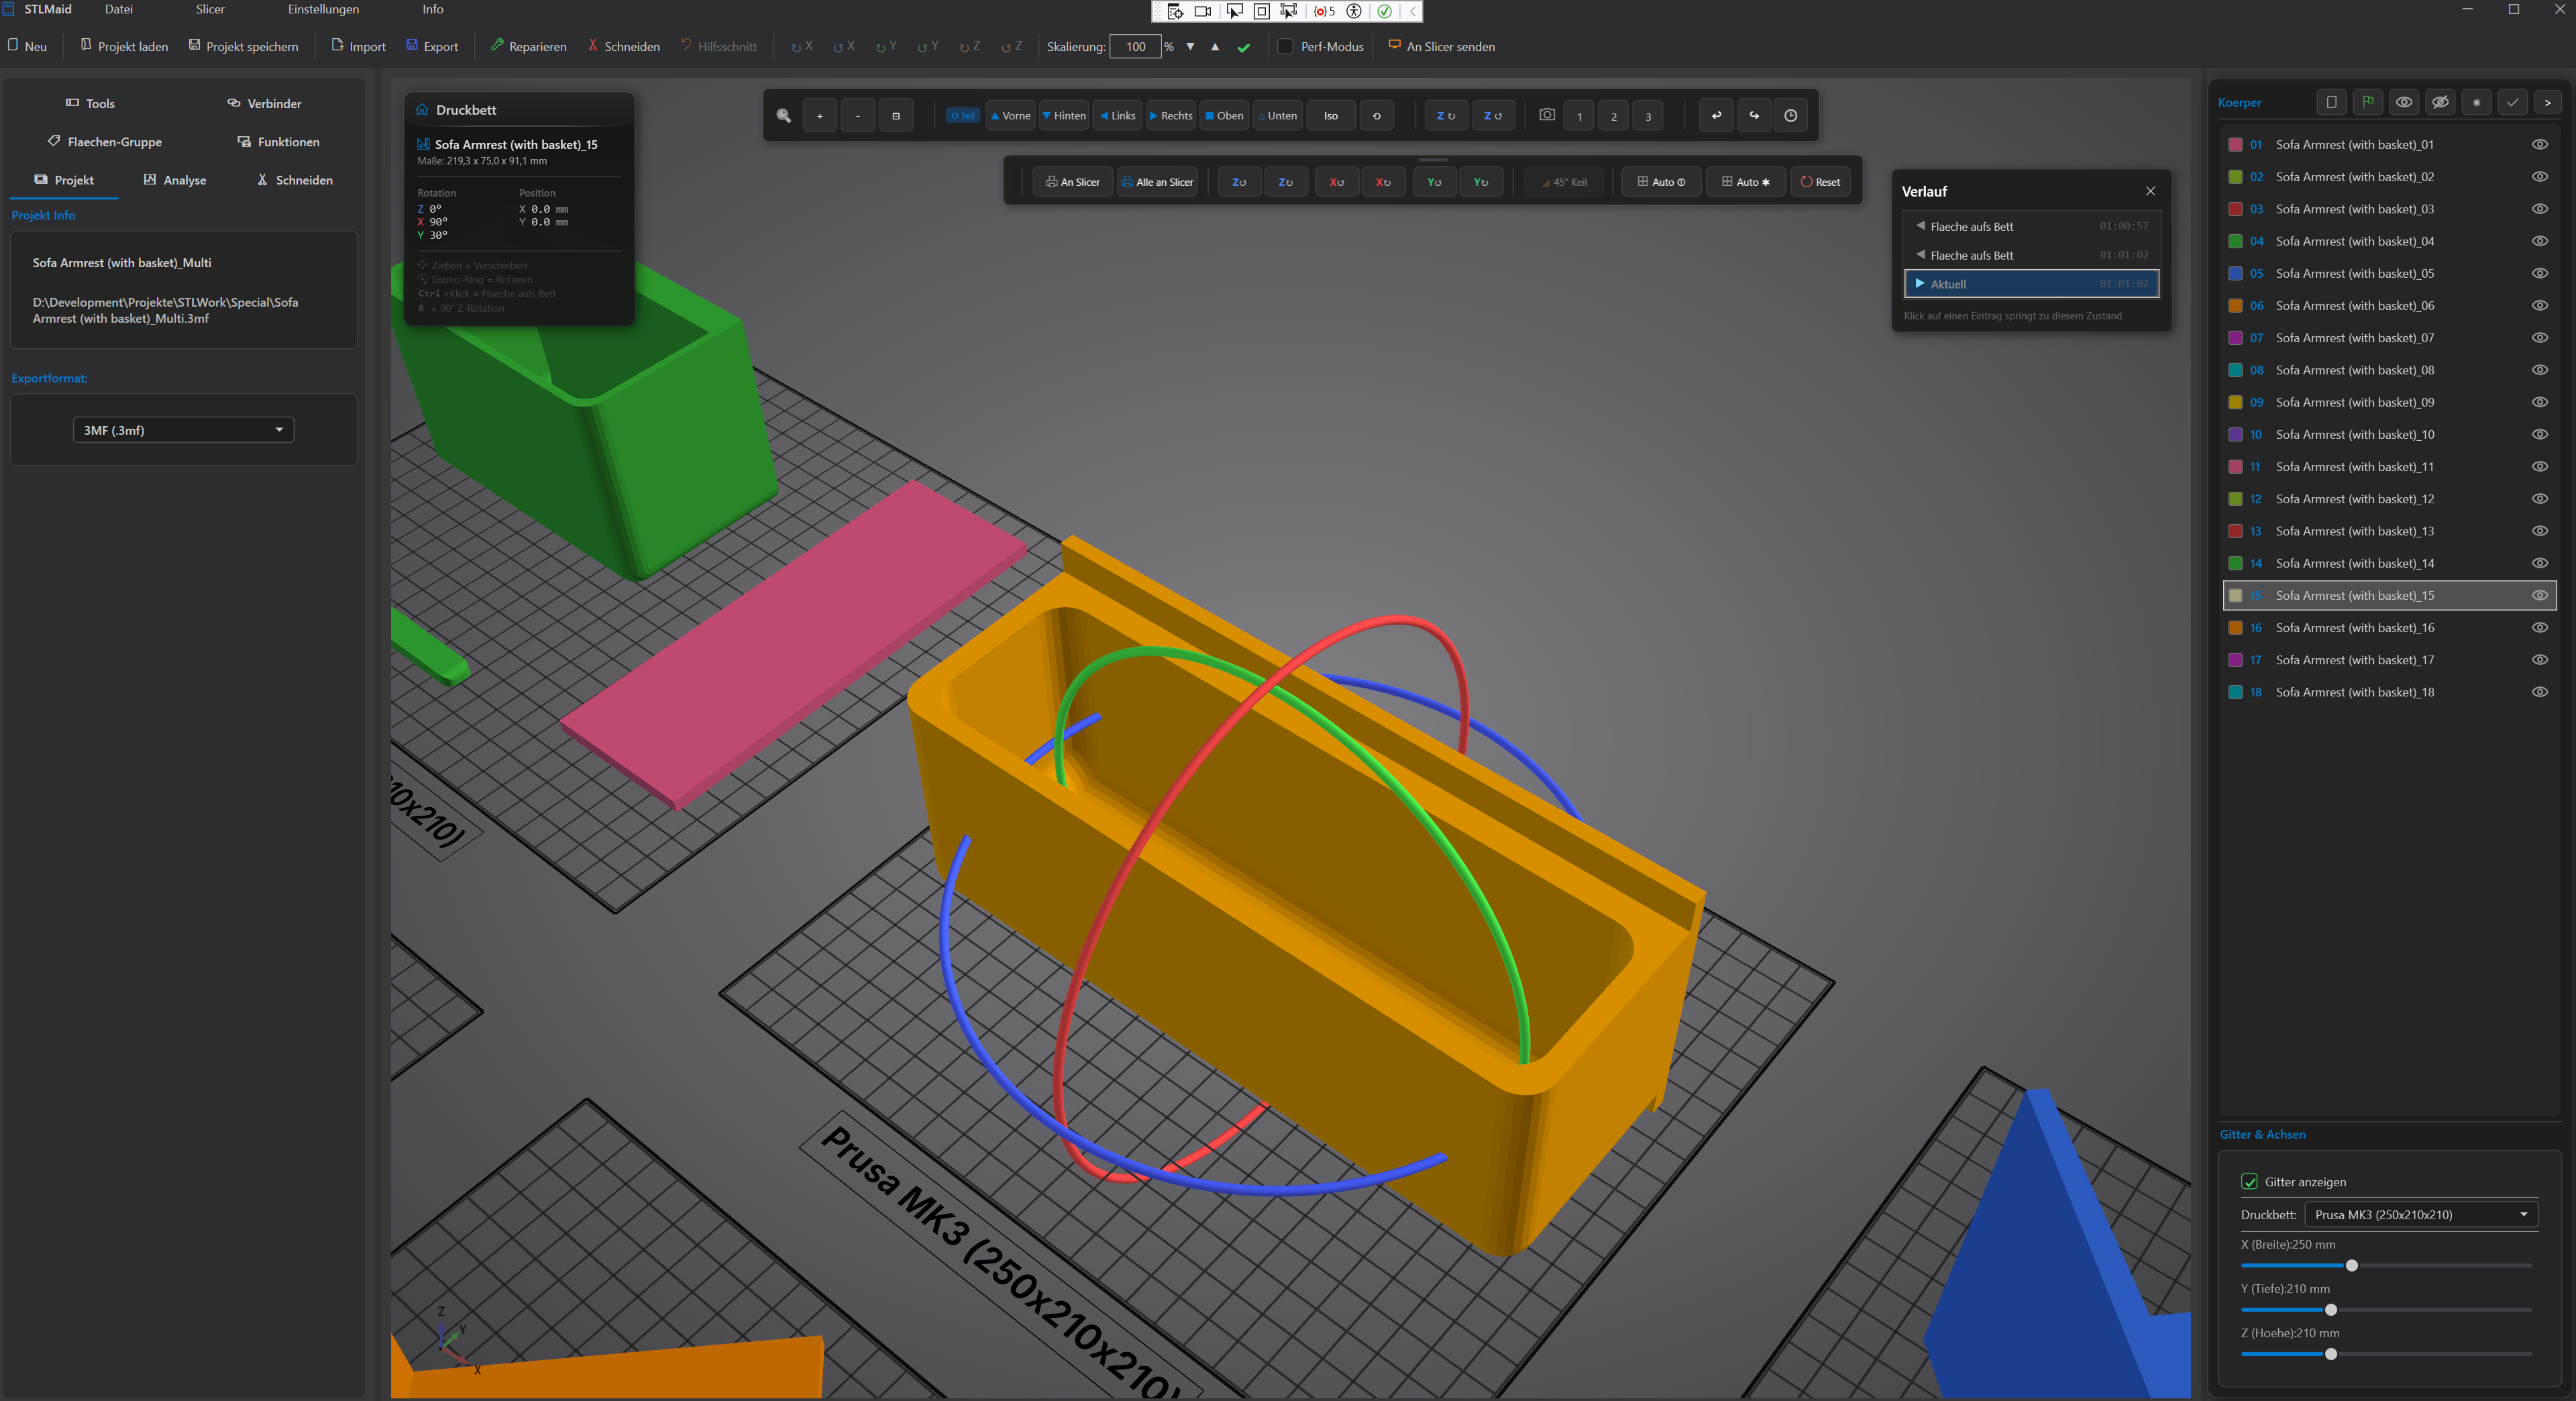Toggle the Gitter anzeigen checkbox
The image size is (2576, 1401).
click(x=2249, y=1182)
